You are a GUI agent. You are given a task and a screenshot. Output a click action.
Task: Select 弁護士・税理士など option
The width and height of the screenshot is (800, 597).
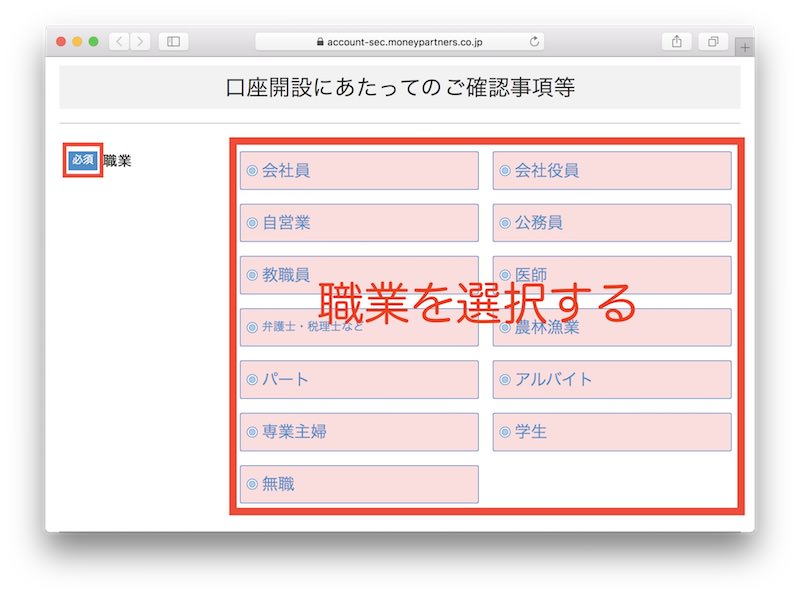359,327
